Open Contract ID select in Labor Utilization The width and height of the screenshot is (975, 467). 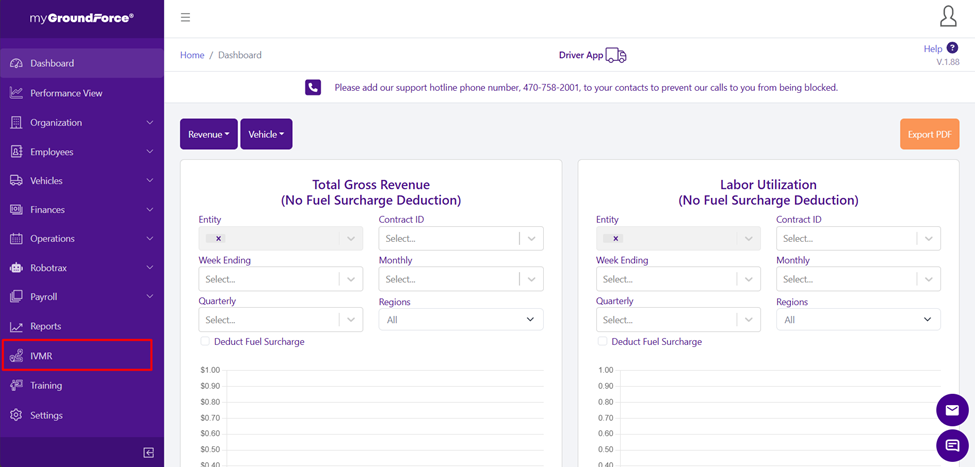pyautogui.click(x=858, y=238)
